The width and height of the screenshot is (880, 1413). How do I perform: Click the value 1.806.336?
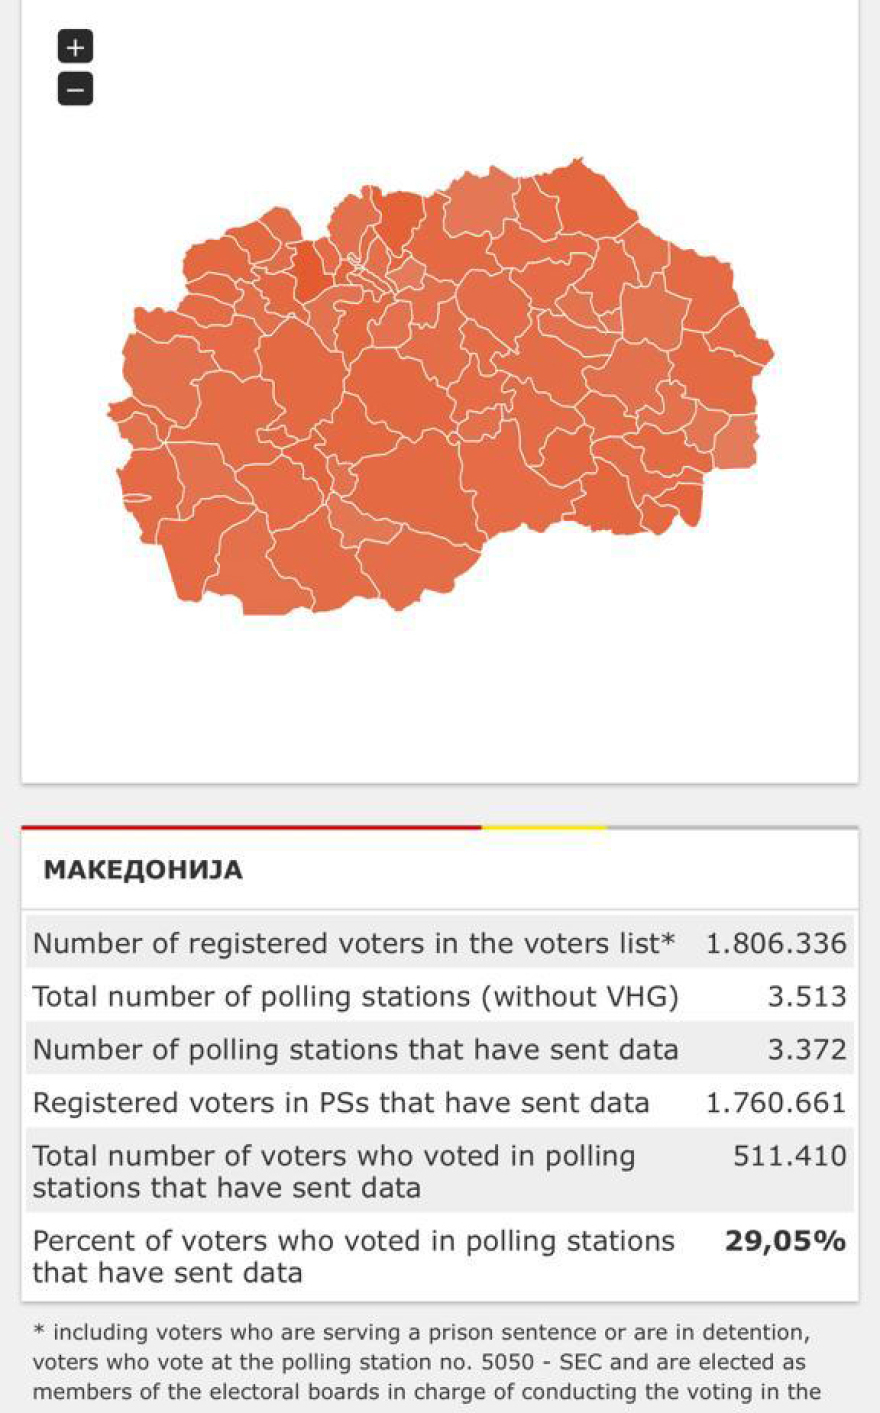pos(776,943)
